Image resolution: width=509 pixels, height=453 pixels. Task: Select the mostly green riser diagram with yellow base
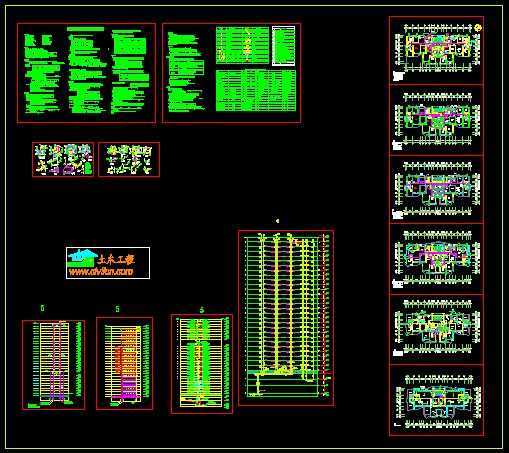pyautogui.click(x=202, y=364)
